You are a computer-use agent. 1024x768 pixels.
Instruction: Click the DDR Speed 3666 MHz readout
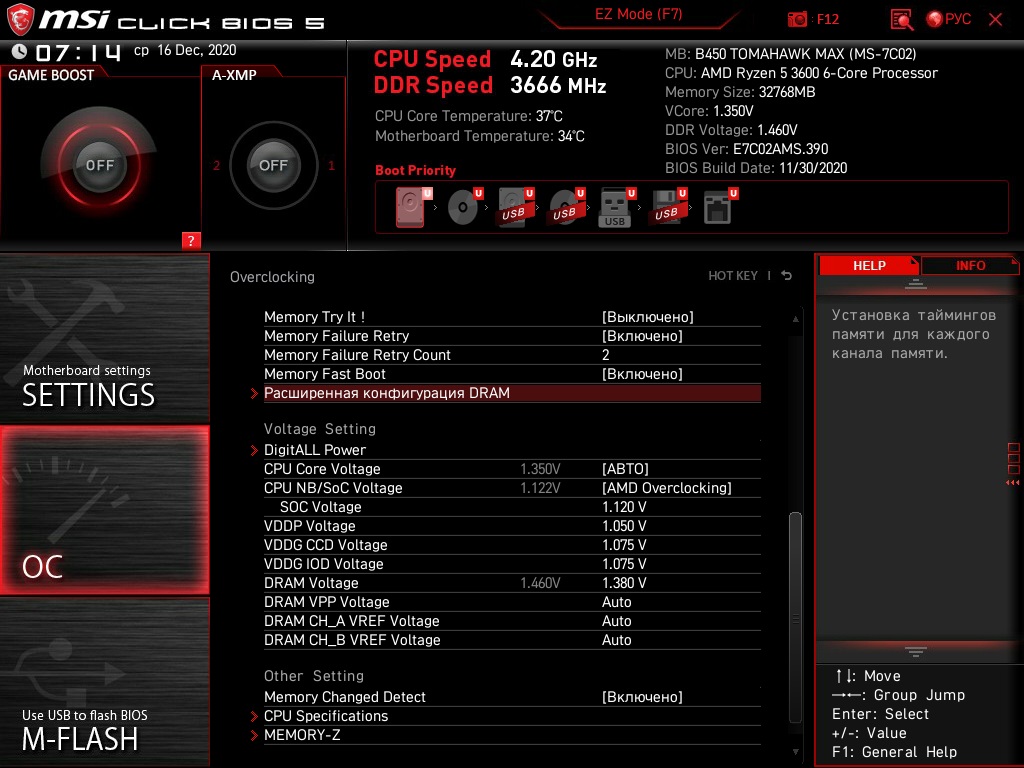(x=490, y=85)
